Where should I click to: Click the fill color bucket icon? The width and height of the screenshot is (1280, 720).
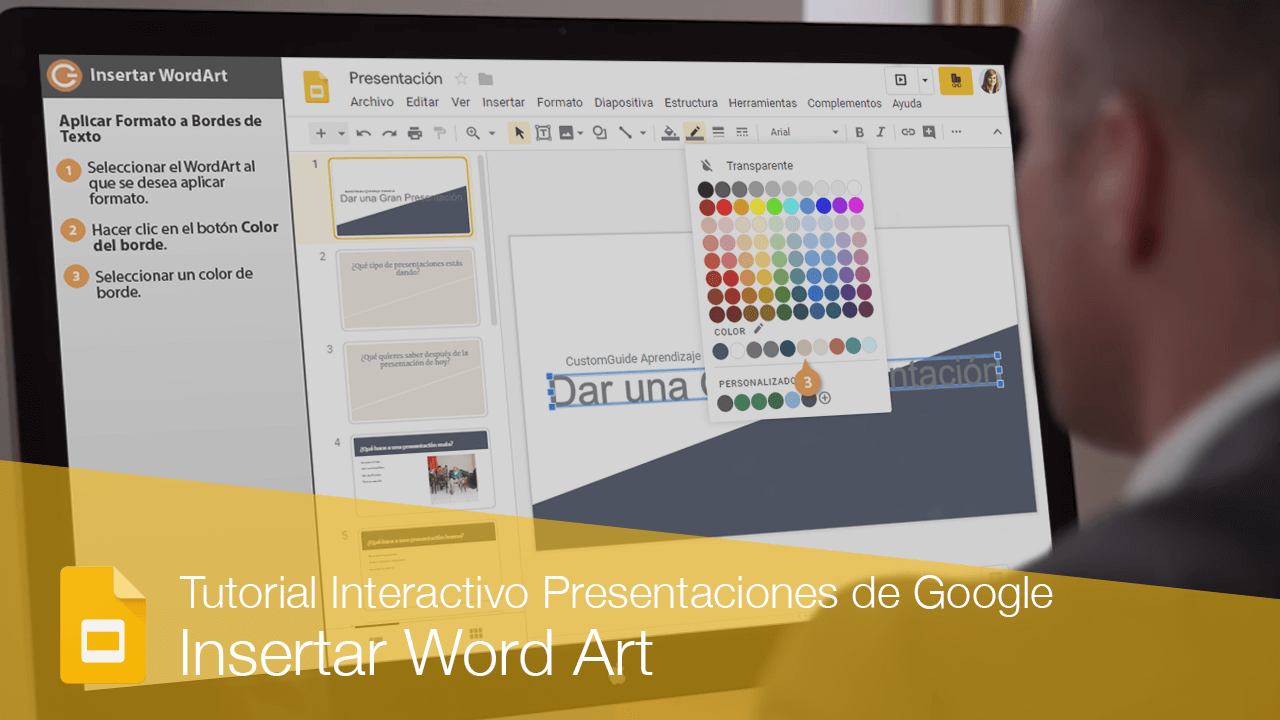[x=671, y=132]
